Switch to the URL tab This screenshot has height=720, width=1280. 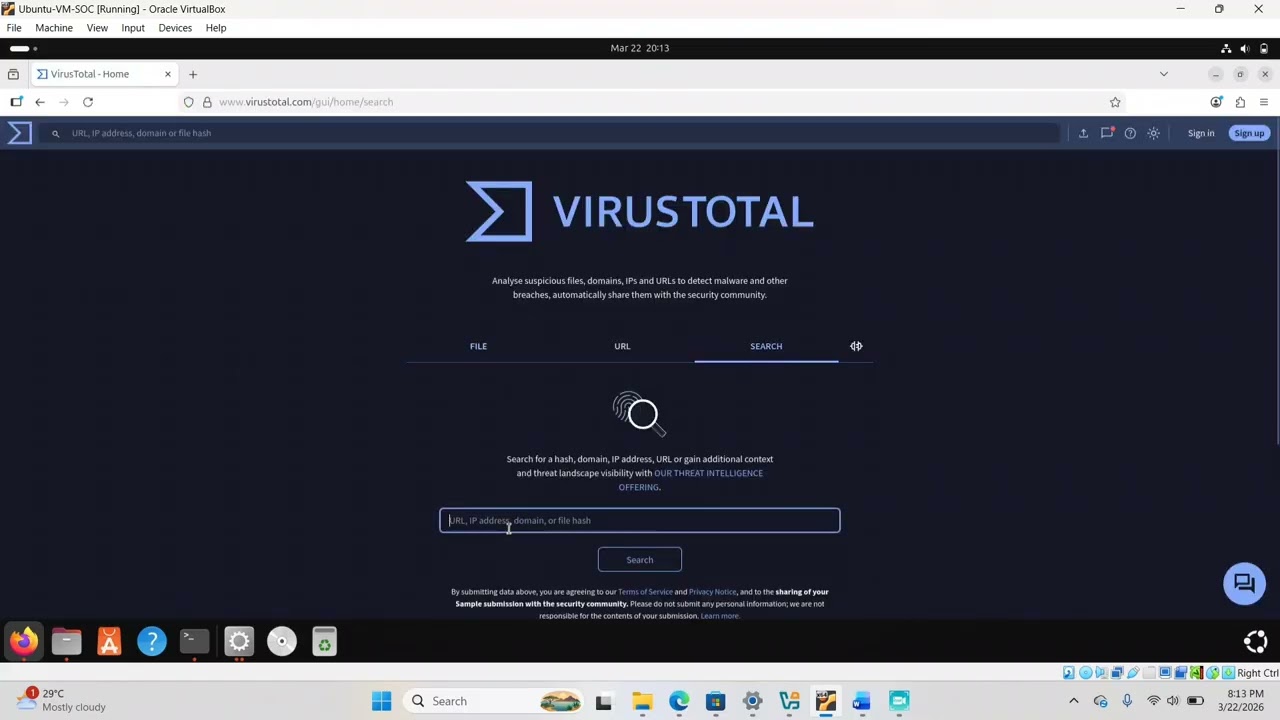click(622, 346)
